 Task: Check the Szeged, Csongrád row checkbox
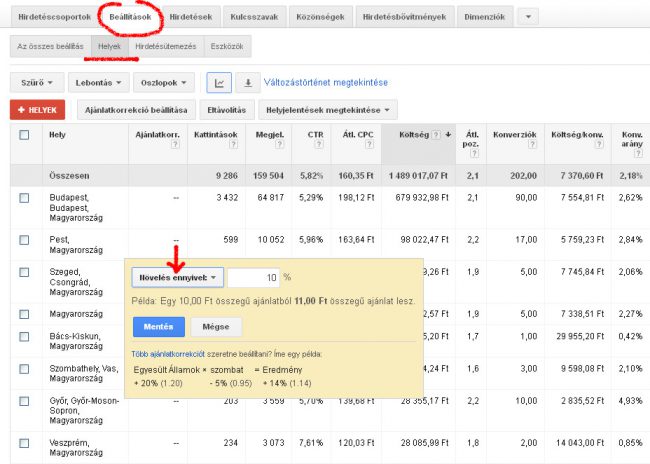point(24,272)
